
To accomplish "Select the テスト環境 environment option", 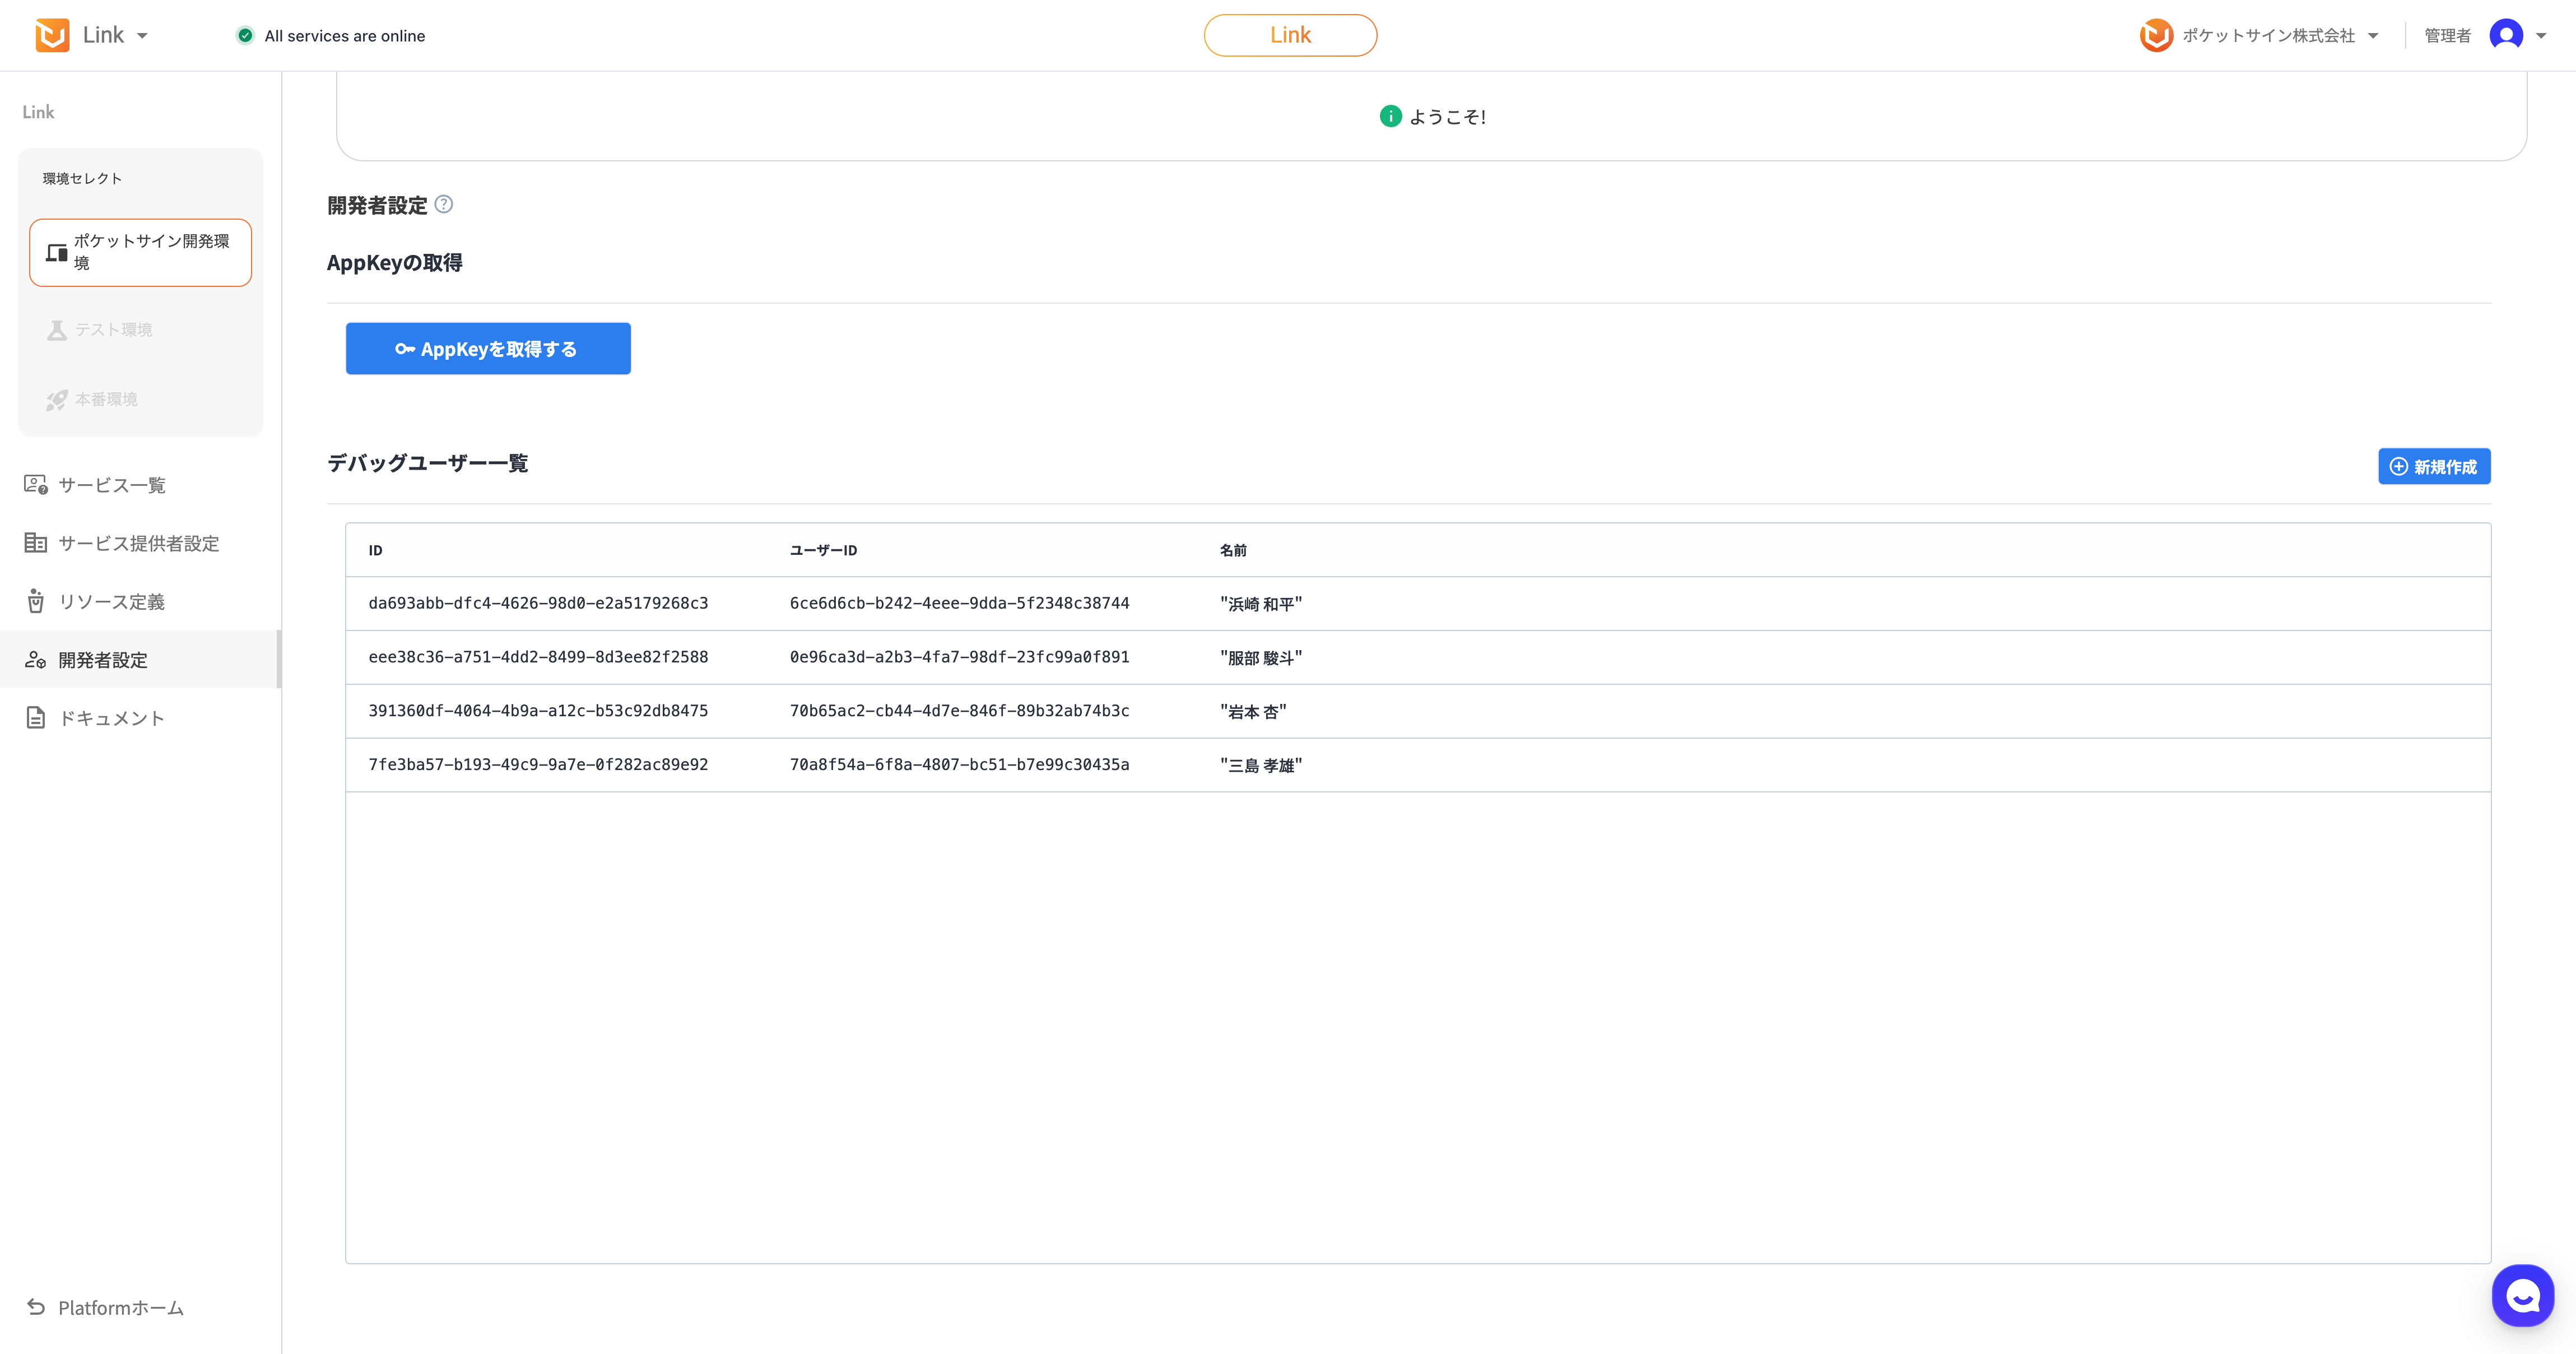I will (x=100, y=330).
